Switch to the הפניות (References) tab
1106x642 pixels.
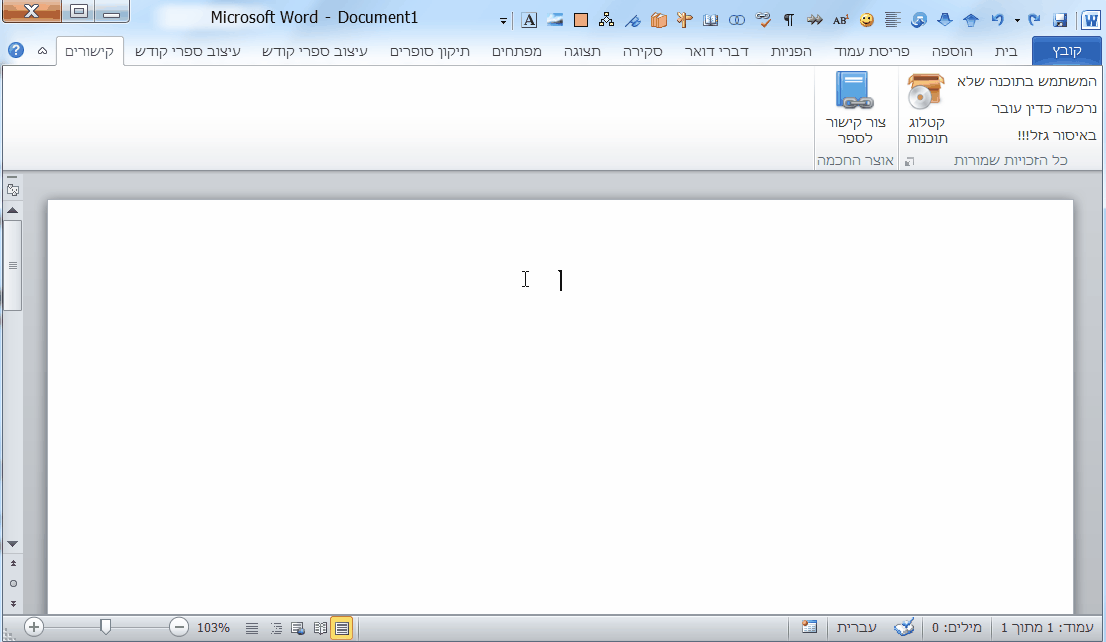pyautogui.click(x=791, y=51)
